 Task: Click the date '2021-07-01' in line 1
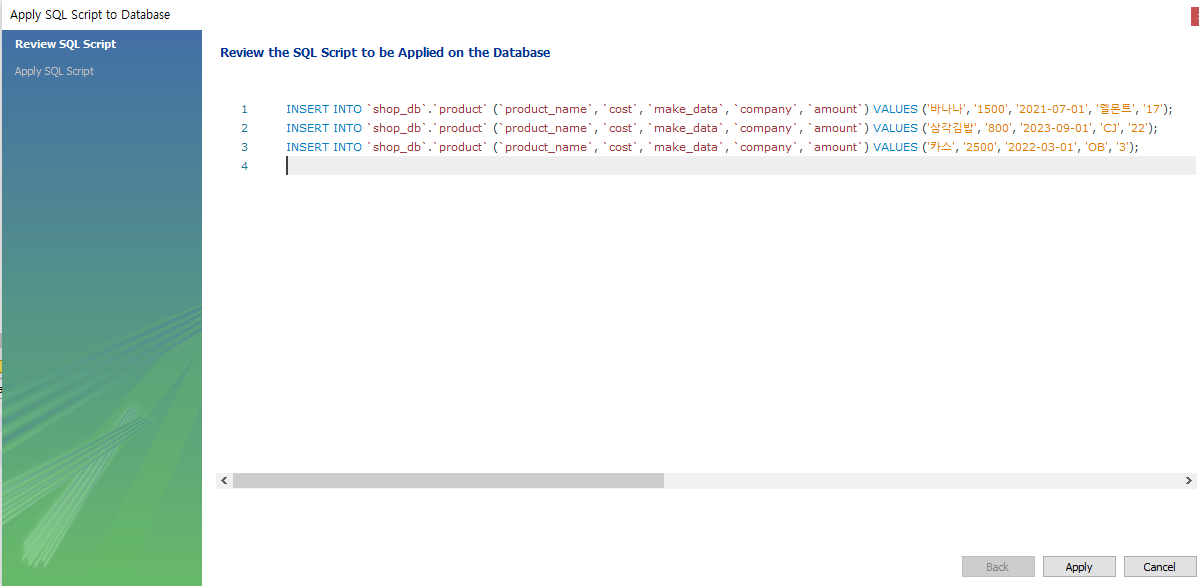coord(1052,109)
